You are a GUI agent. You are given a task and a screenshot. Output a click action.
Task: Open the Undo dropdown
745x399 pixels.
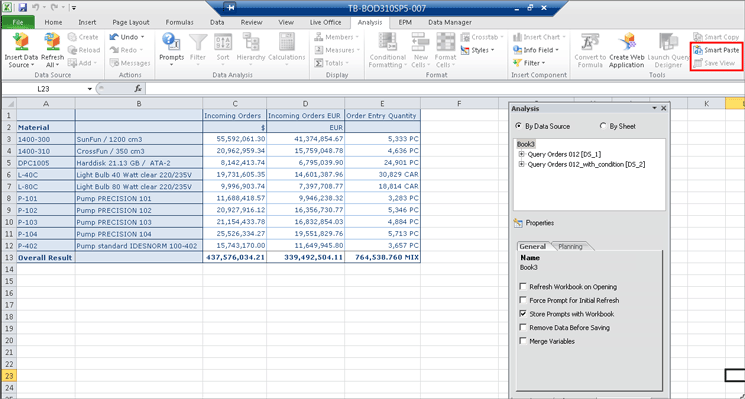click(x=143, y=37)
